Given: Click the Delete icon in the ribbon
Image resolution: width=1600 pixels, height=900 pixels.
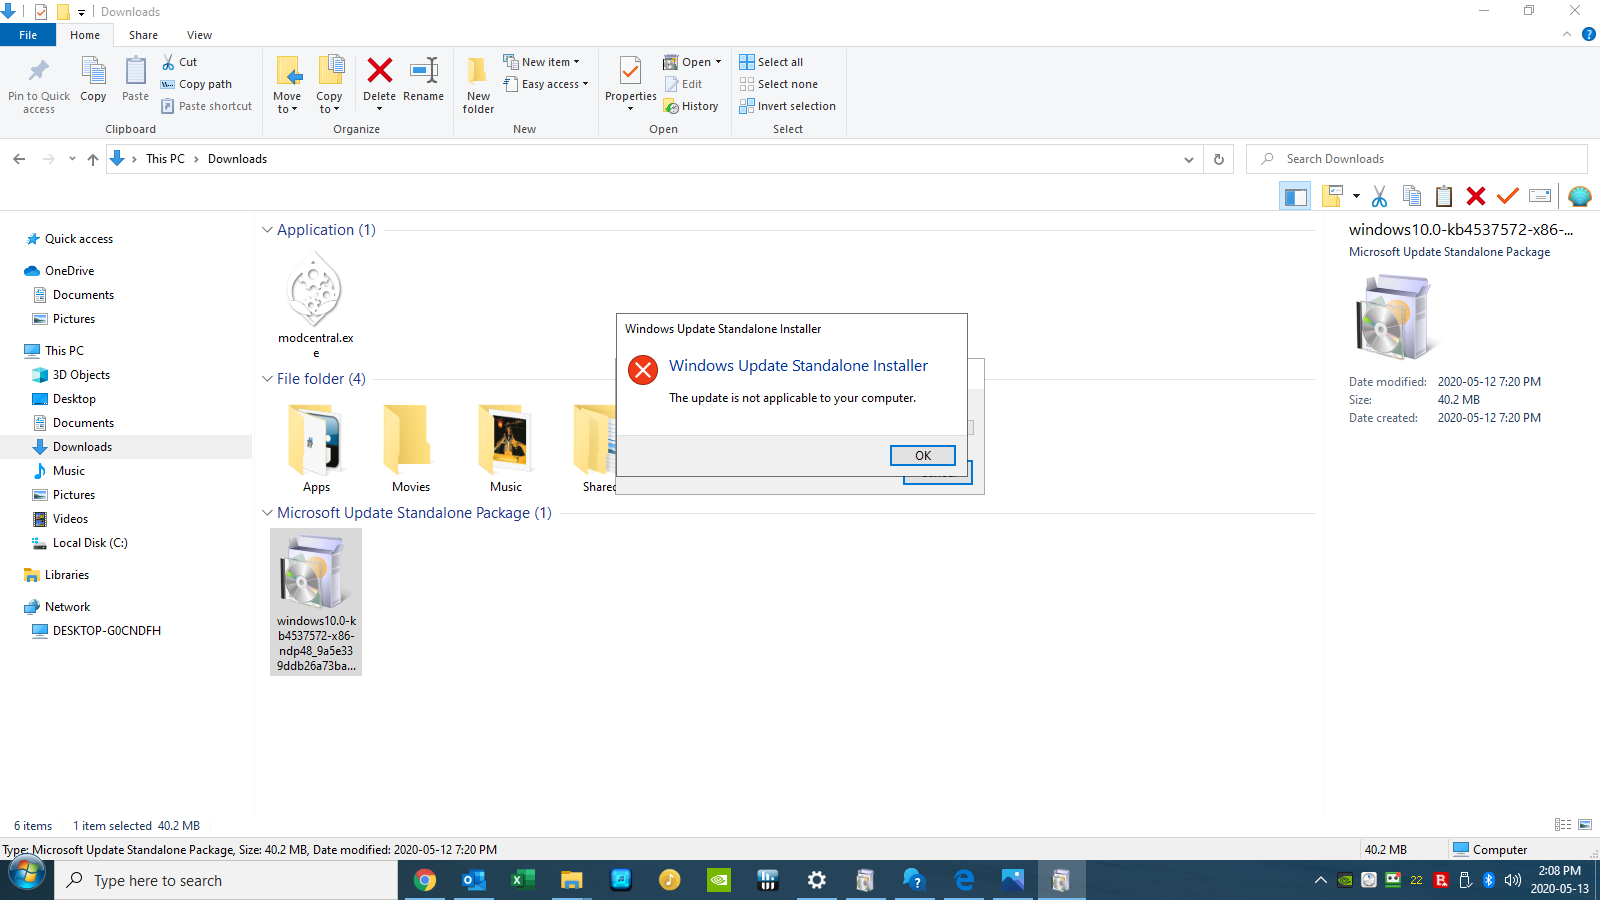Looking at the screenshot, I should [x=379, y=72].
